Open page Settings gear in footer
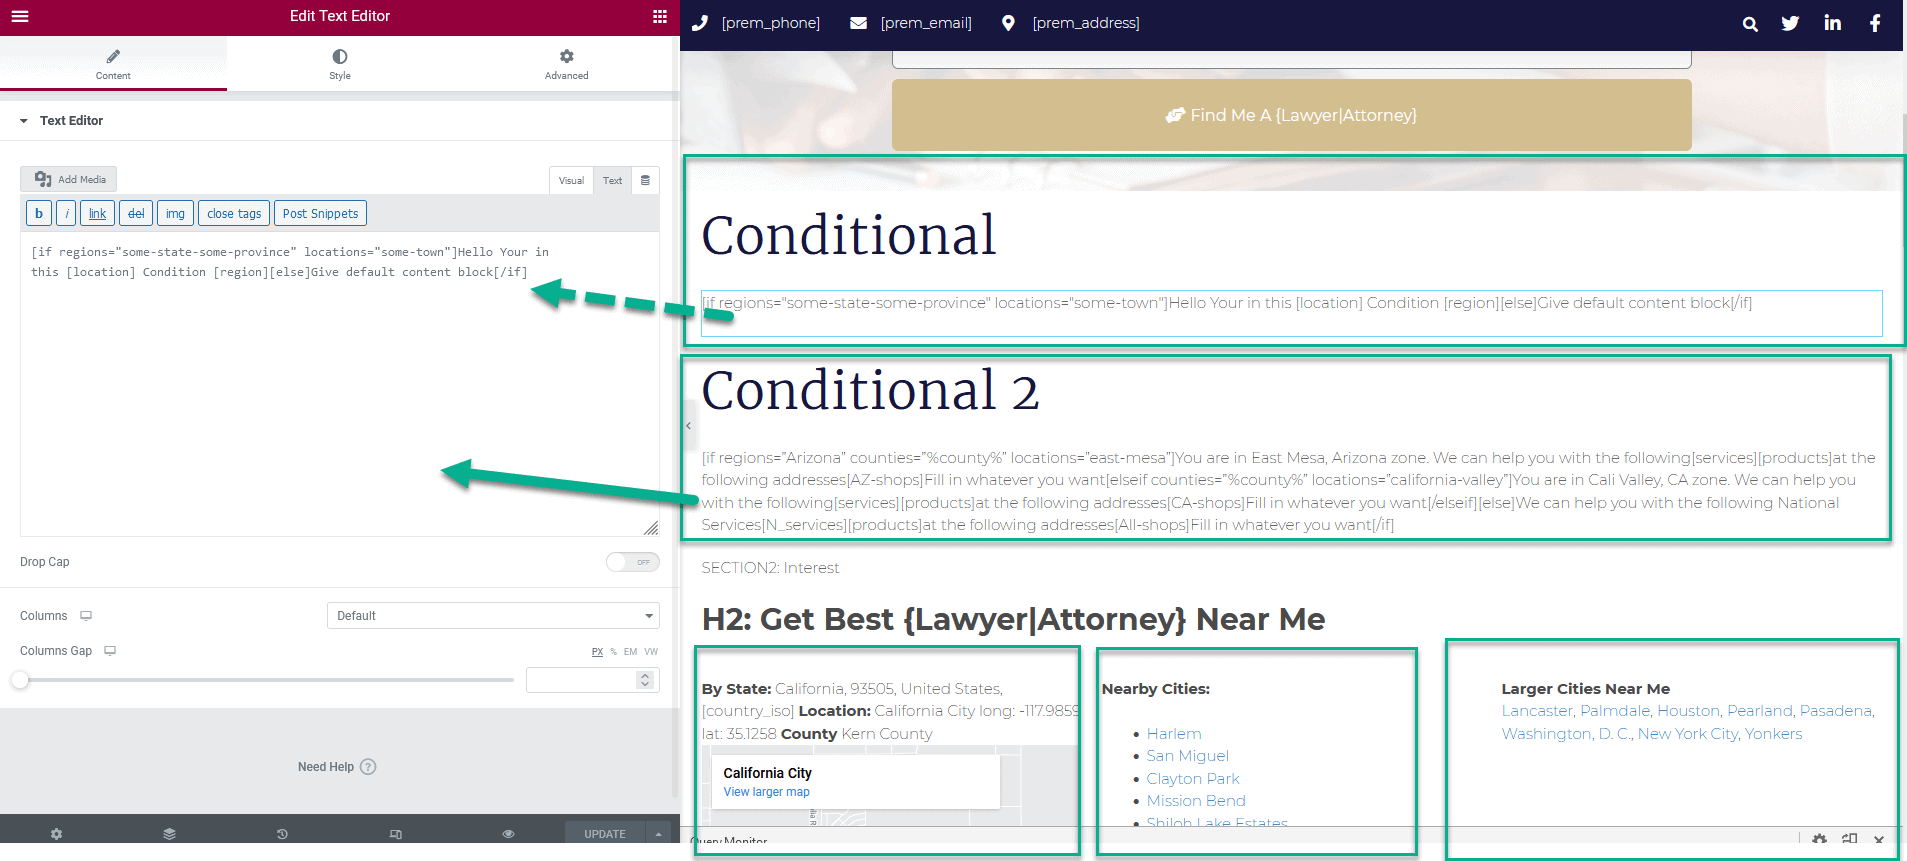Screen dimensions: 1907x861 click(x=56, y=834)
